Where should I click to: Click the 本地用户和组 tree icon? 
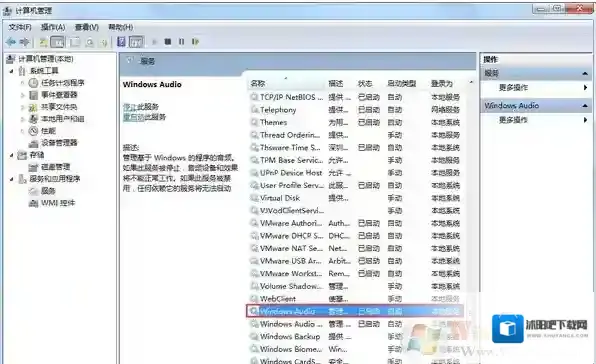[33, 119]
